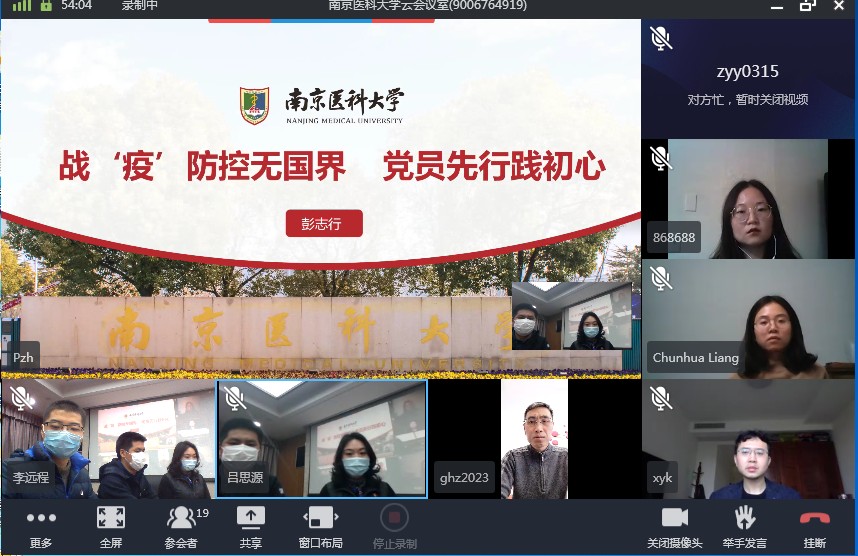Select the xyk participant video
The width and height of the screenshot is (858, 556).
click(x=750, y=439)
